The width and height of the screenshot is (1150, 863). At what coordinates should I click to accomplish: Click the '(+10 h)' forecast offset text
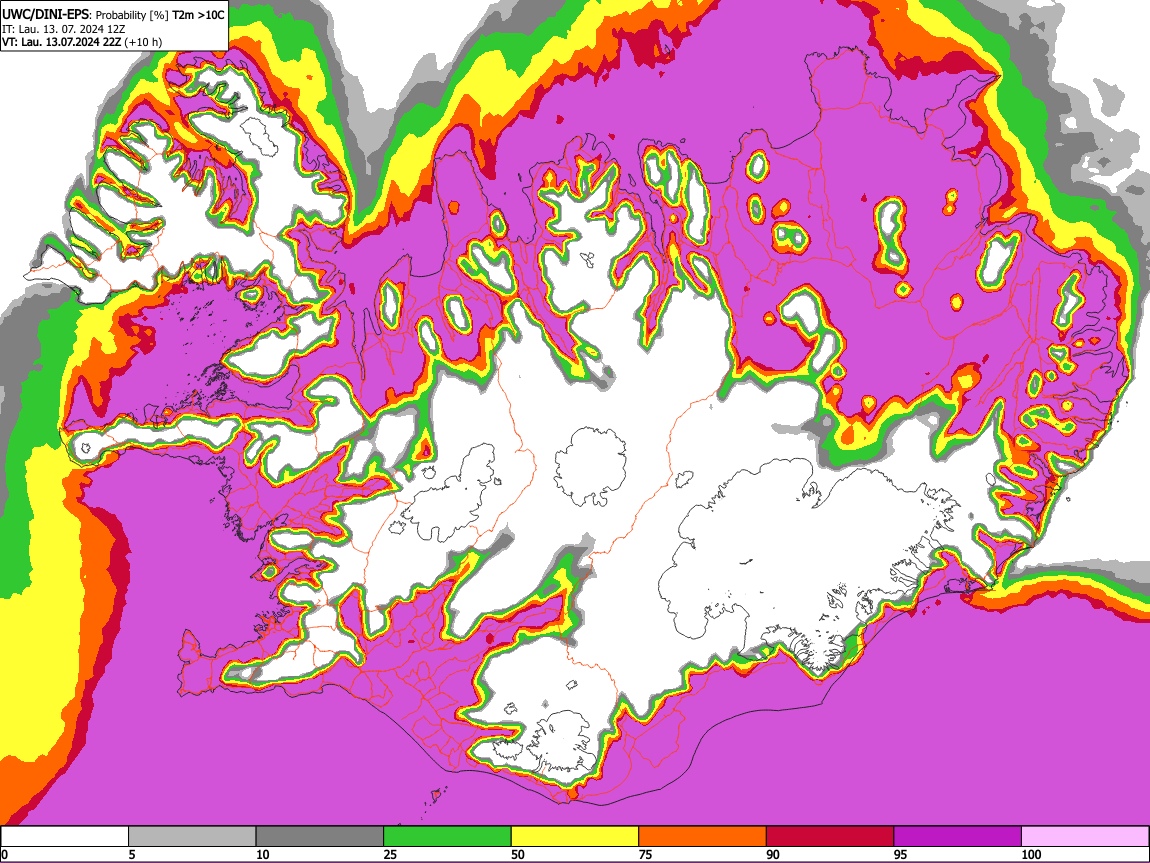coord(143,42)
